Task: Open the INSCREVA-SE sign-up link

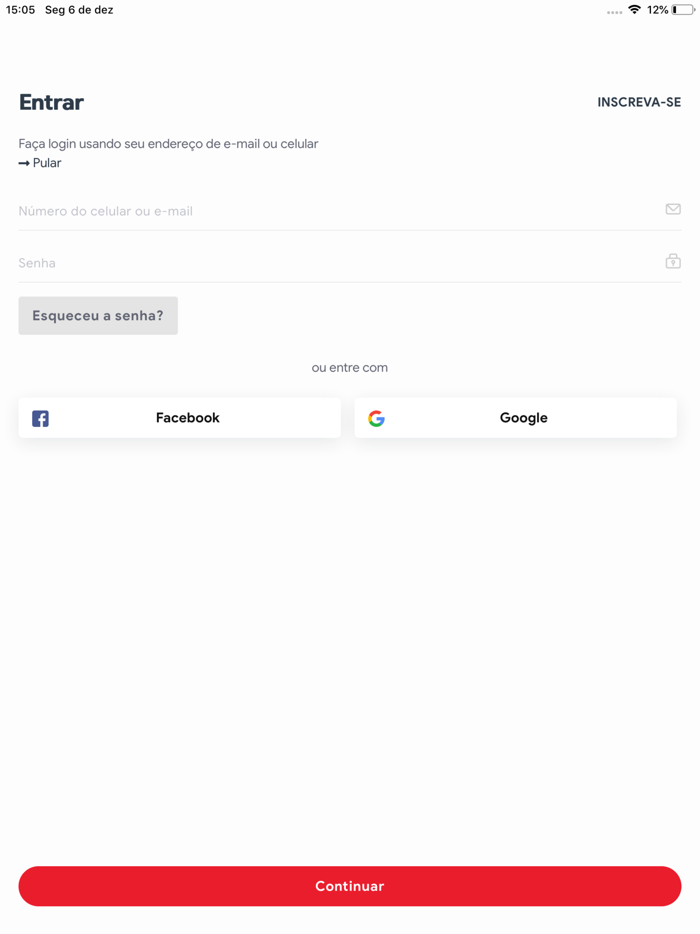Action: [x=639, y=102]
